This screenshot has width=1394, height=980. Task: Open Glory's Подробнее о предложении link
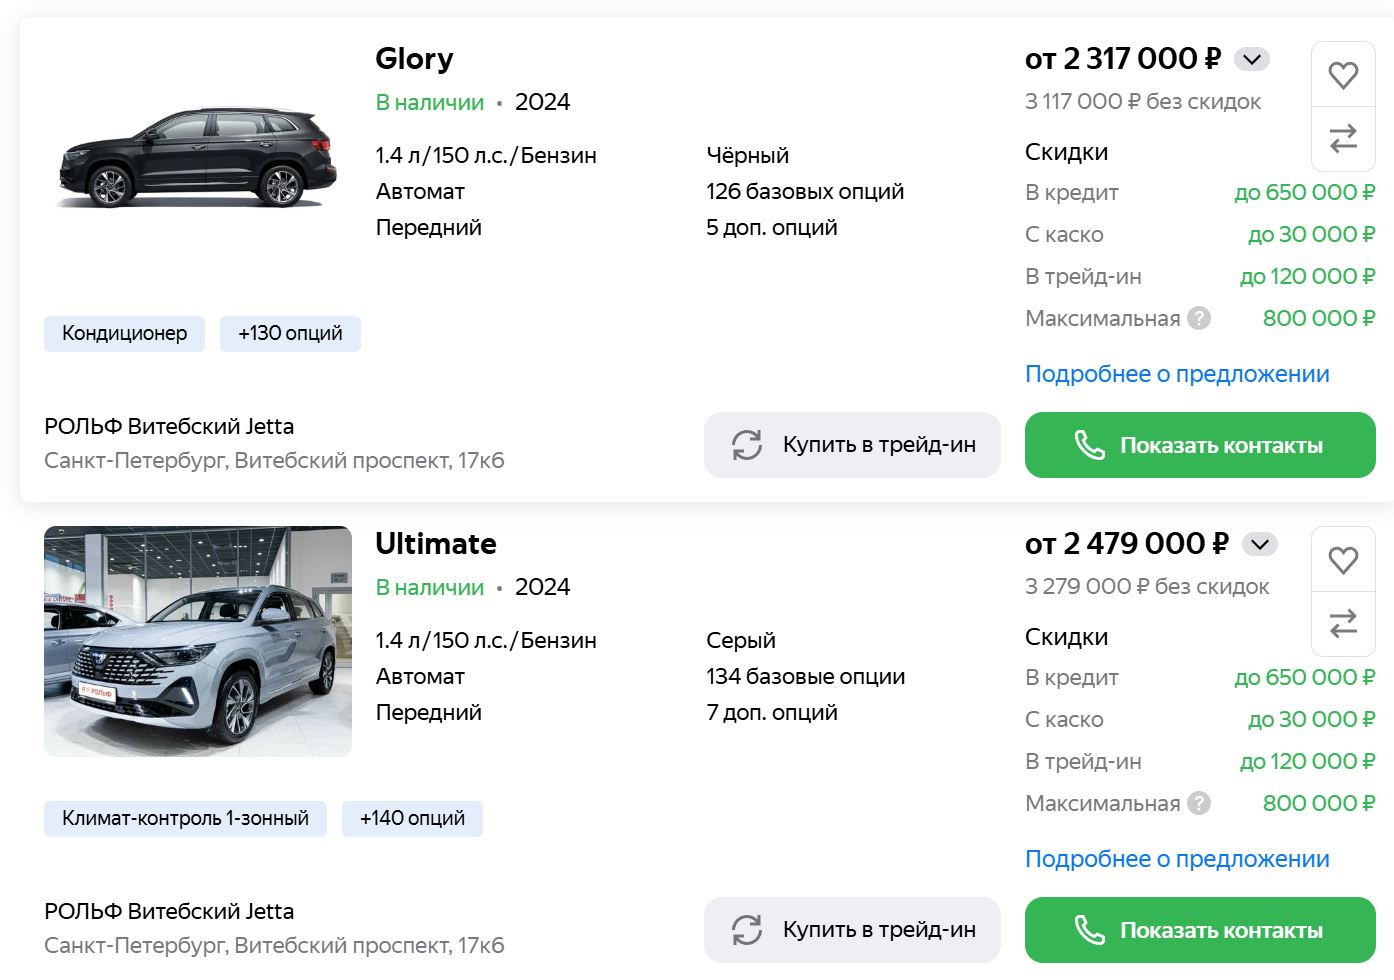pos(1177,374)
